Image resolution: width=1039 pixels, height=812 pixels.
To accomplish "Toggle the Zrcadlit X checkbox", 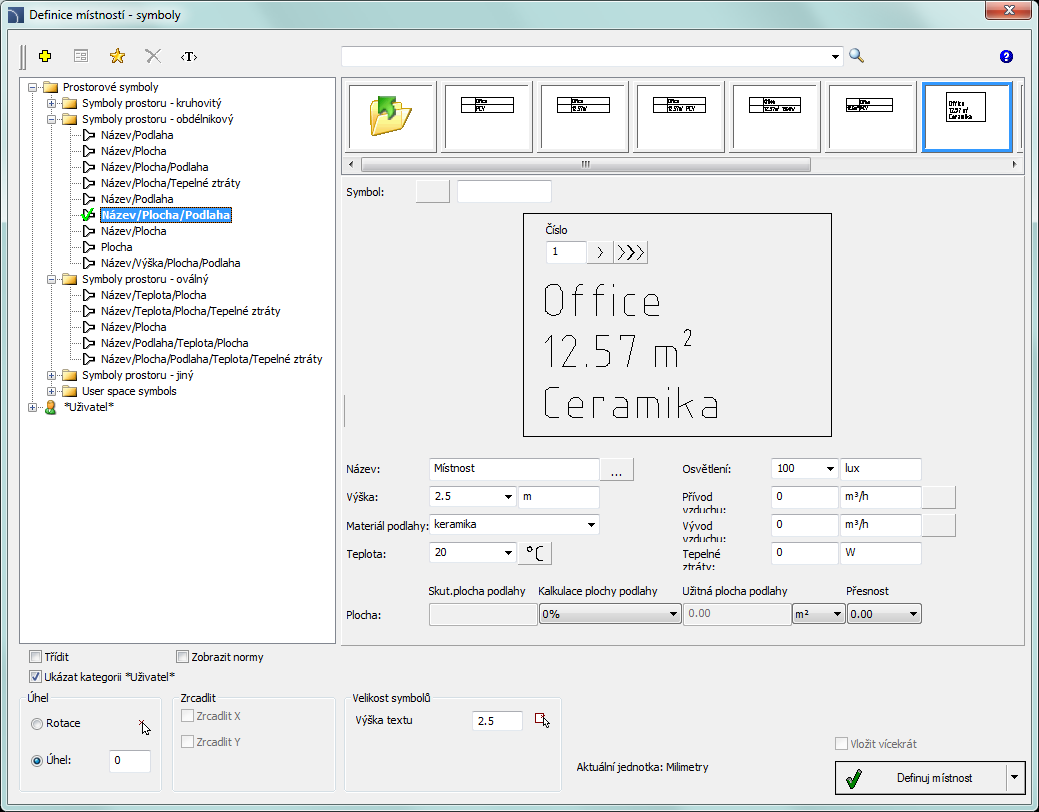I will pyautogui.click(x=188, y=716).
